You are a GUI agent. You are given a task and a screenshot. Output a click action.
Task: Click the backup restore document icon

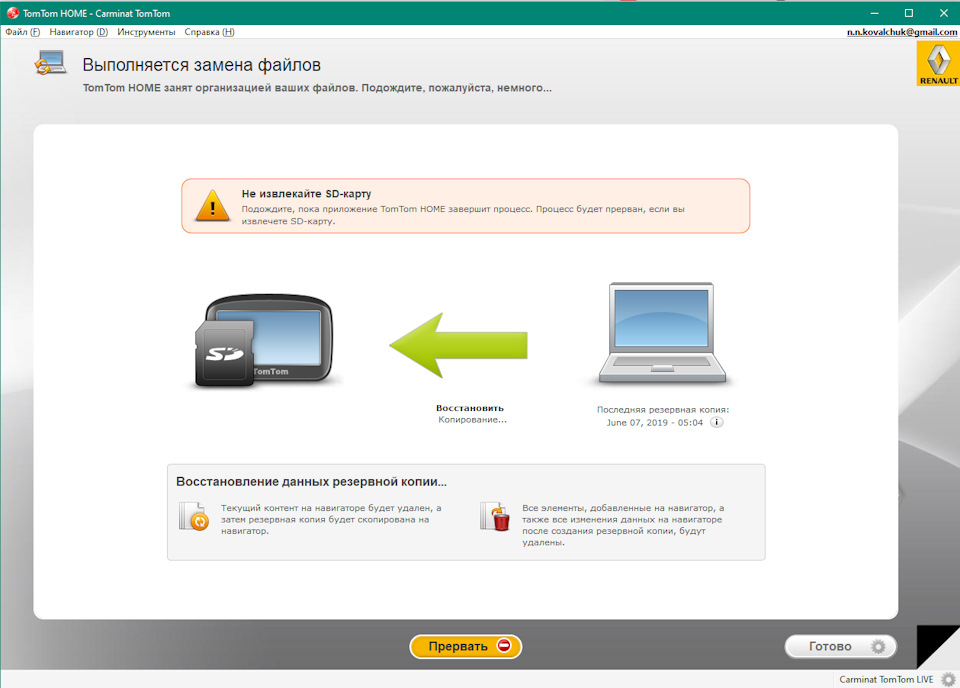[x=193, y=516]
